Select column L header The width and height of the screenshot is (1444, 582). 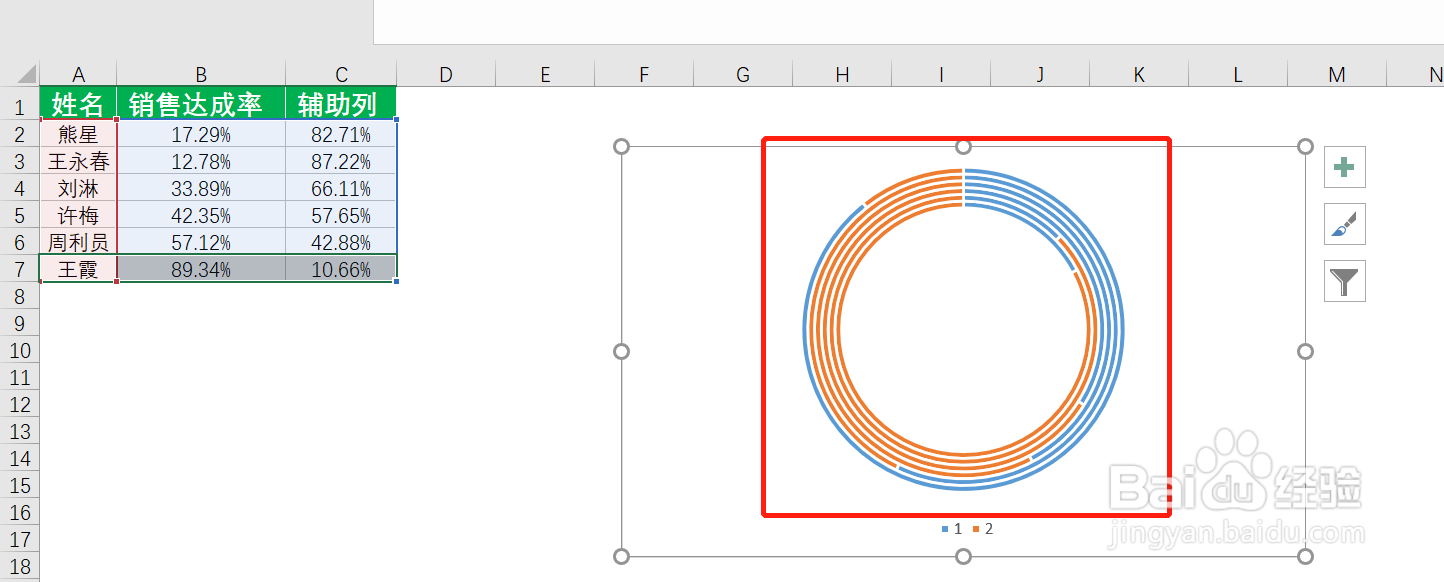click(x=1238, y=74)
